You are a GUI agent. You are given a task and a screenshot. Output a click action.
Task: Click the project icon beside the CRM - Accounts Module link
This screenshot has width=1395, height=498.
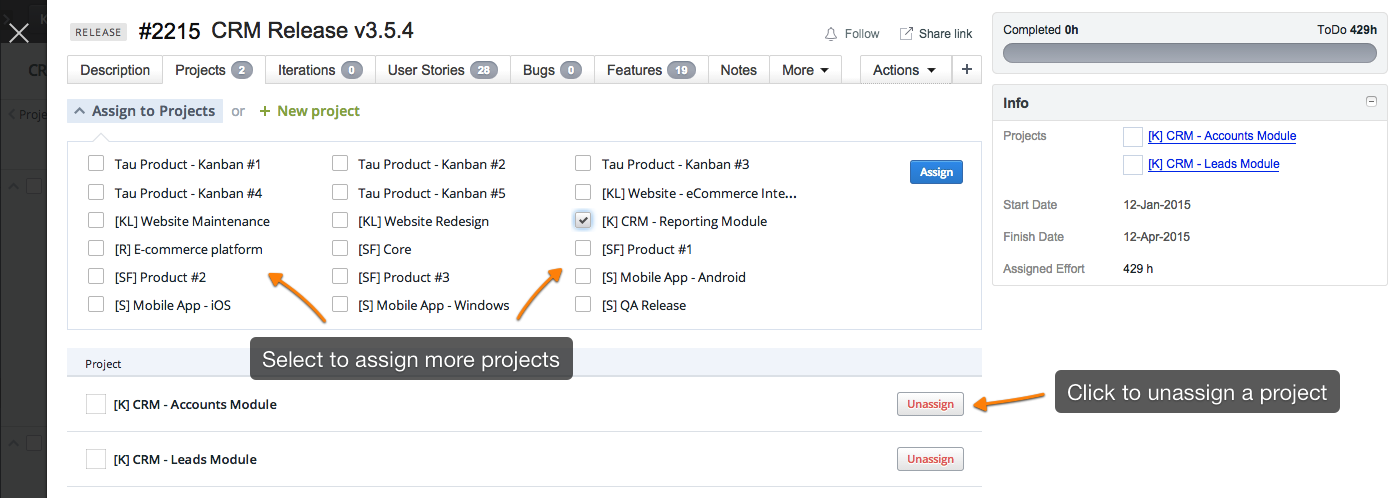(1132, 136)
